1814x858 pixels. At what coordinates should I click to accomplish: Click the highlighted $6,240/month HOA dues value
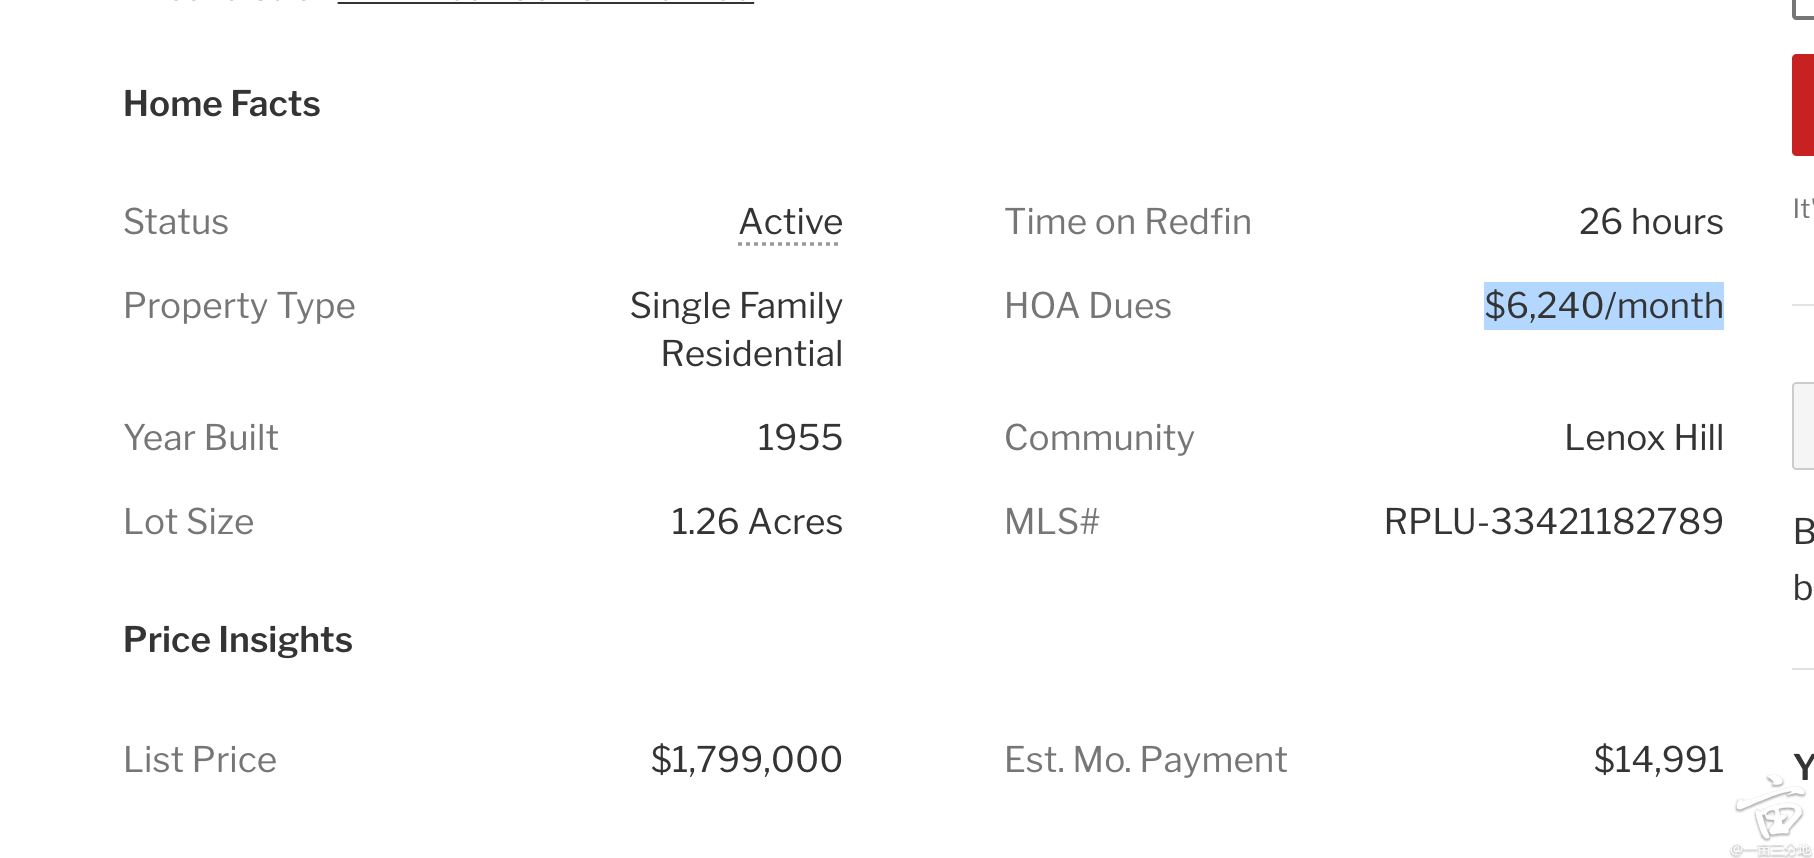click(x=1603, y=306)
